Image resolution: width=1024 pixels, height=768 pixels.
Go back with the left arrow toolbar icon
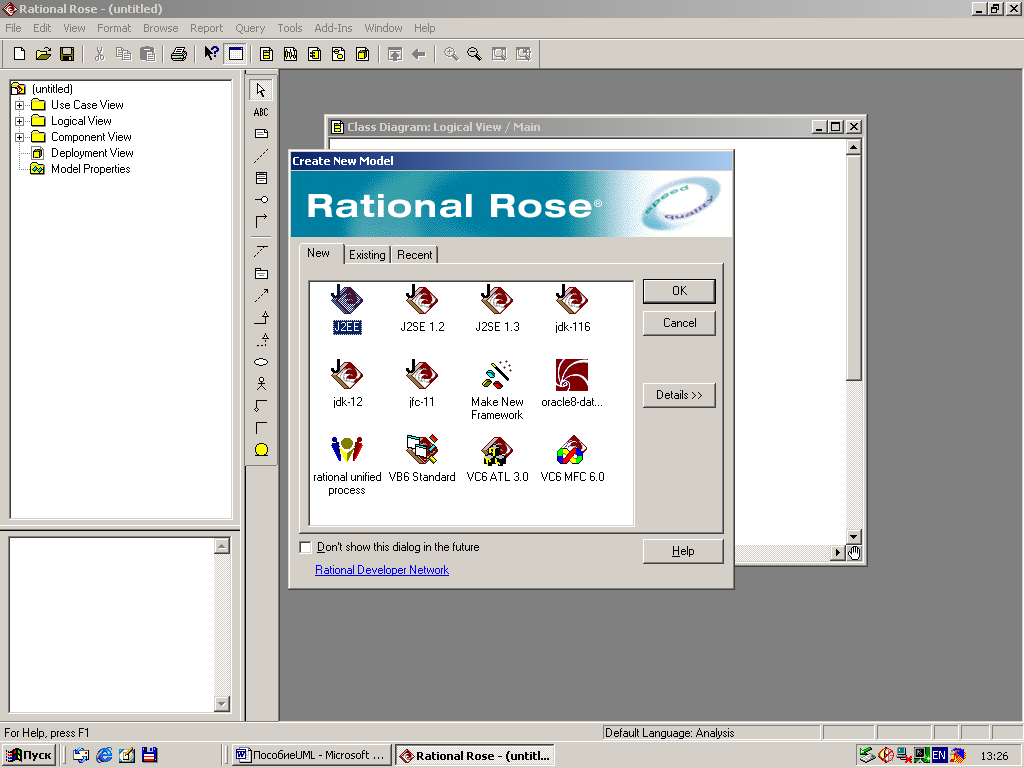click(x=419, y=54)
